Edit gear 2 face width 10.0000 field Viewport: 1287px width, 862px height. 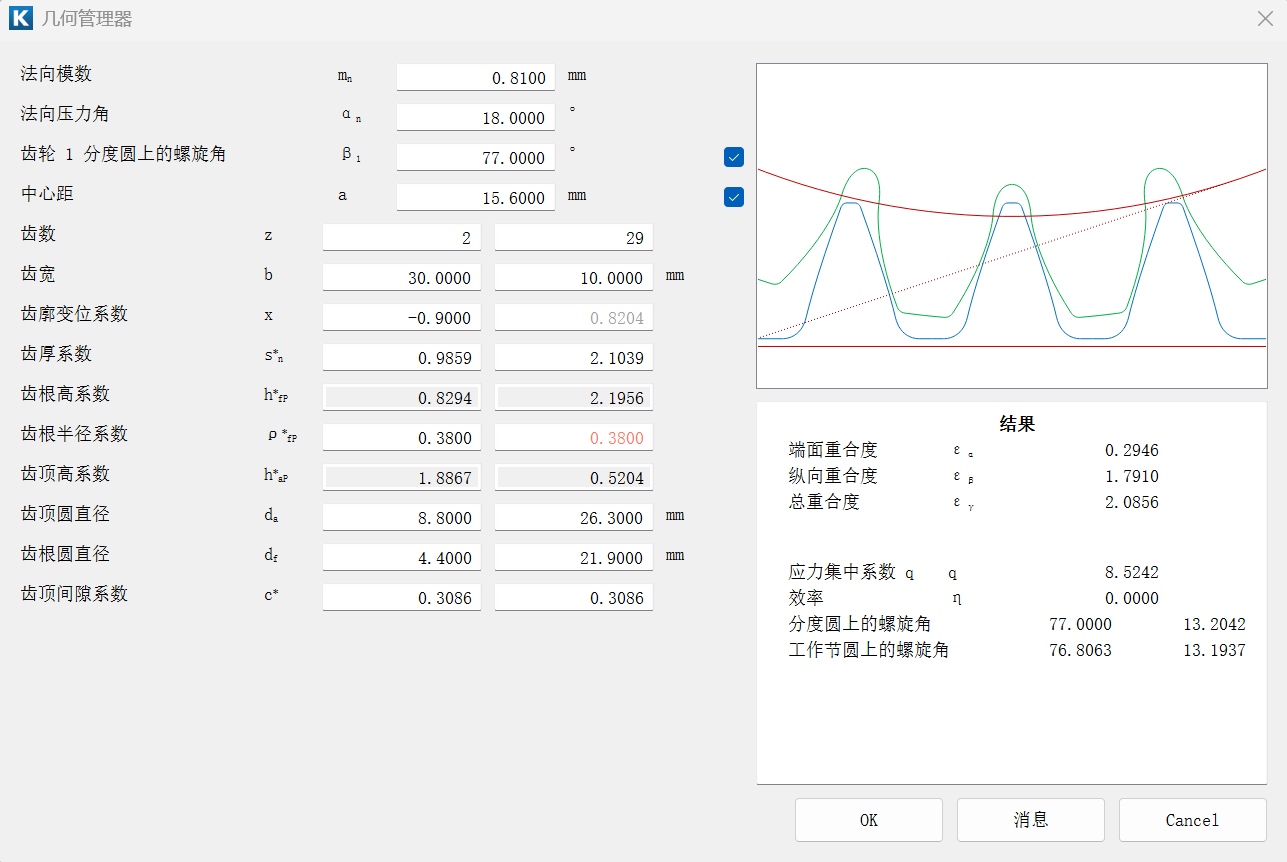coord(573,278)
